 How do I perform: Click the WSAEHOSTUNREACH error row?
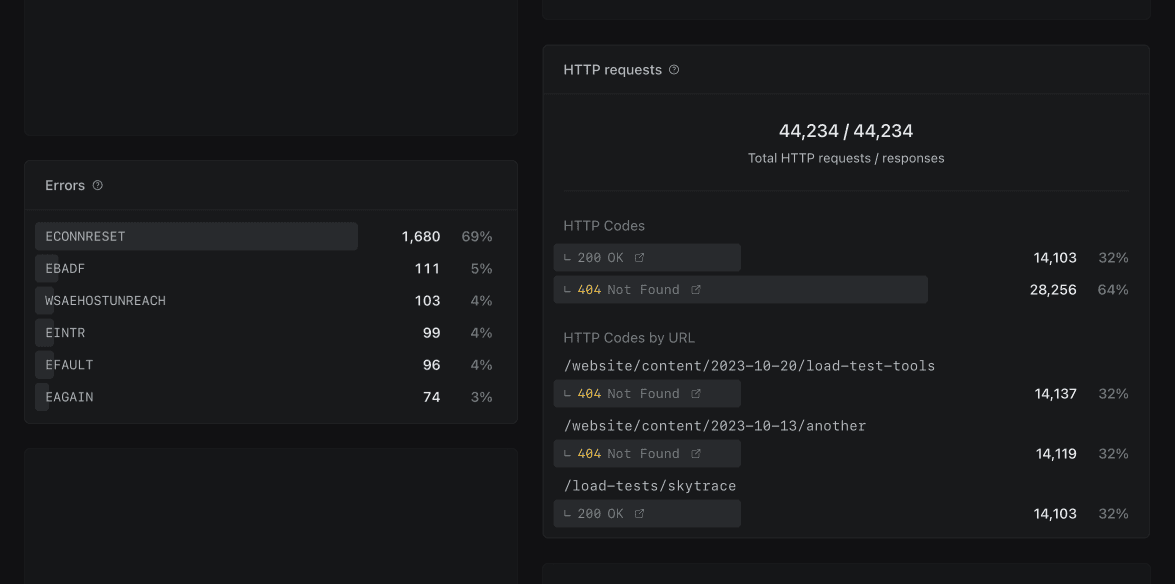coord(150,300)
